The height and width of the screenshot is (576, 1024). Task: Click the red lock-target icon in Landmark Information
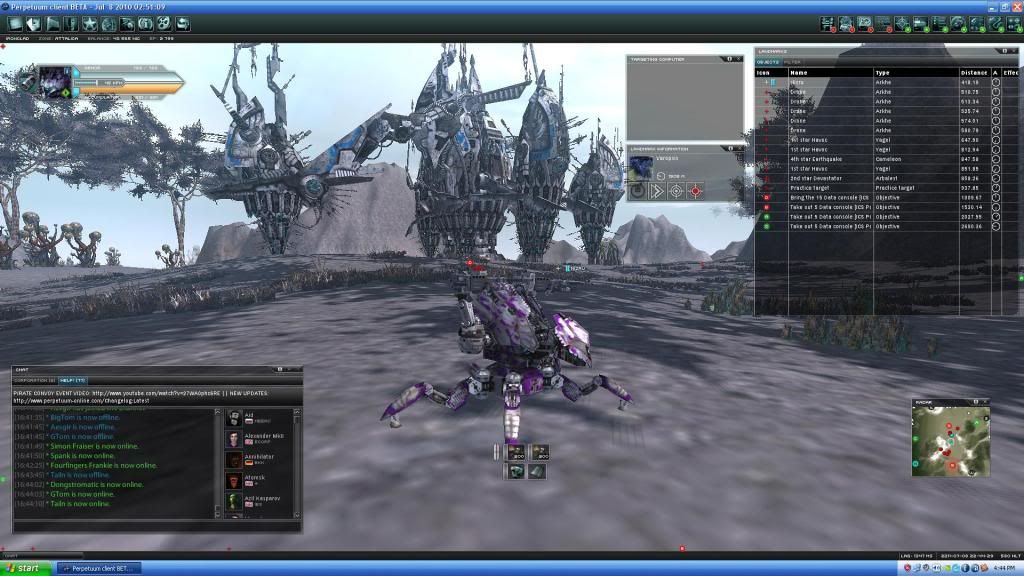pyautogui.click(x=696, y=191)
